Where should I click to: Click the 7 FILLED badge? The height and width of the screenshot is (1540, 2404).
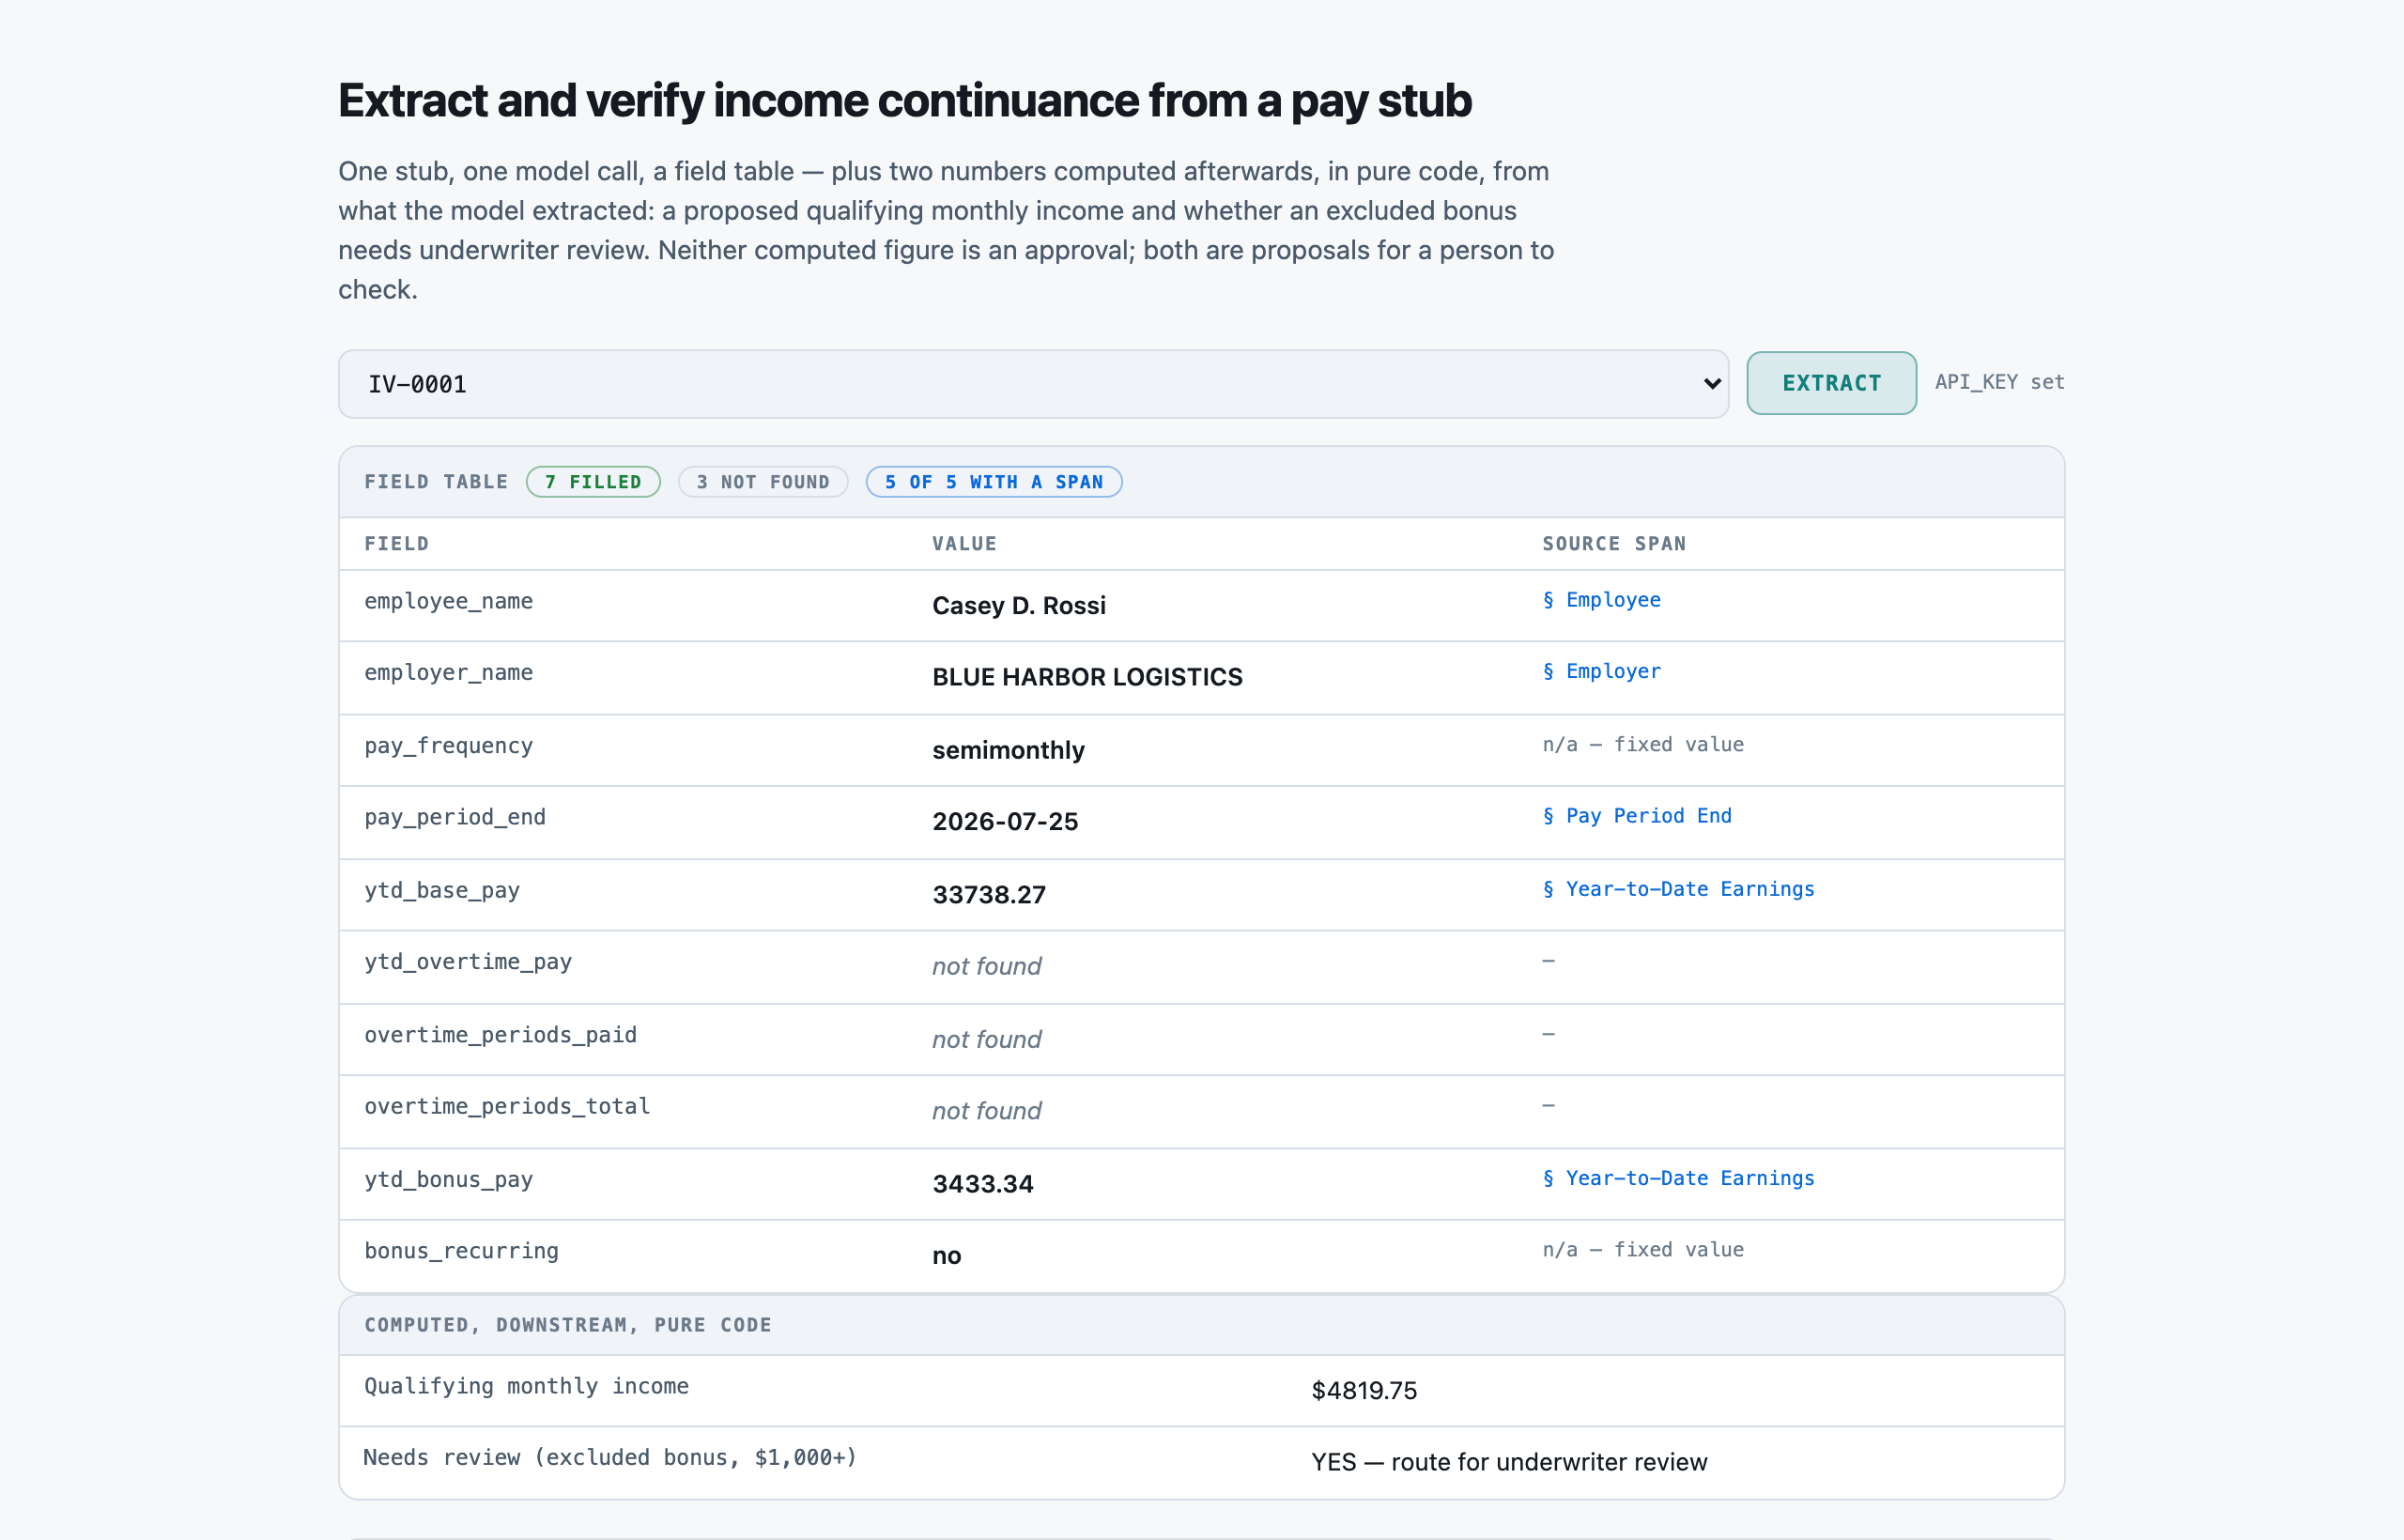tap(593, 482)
